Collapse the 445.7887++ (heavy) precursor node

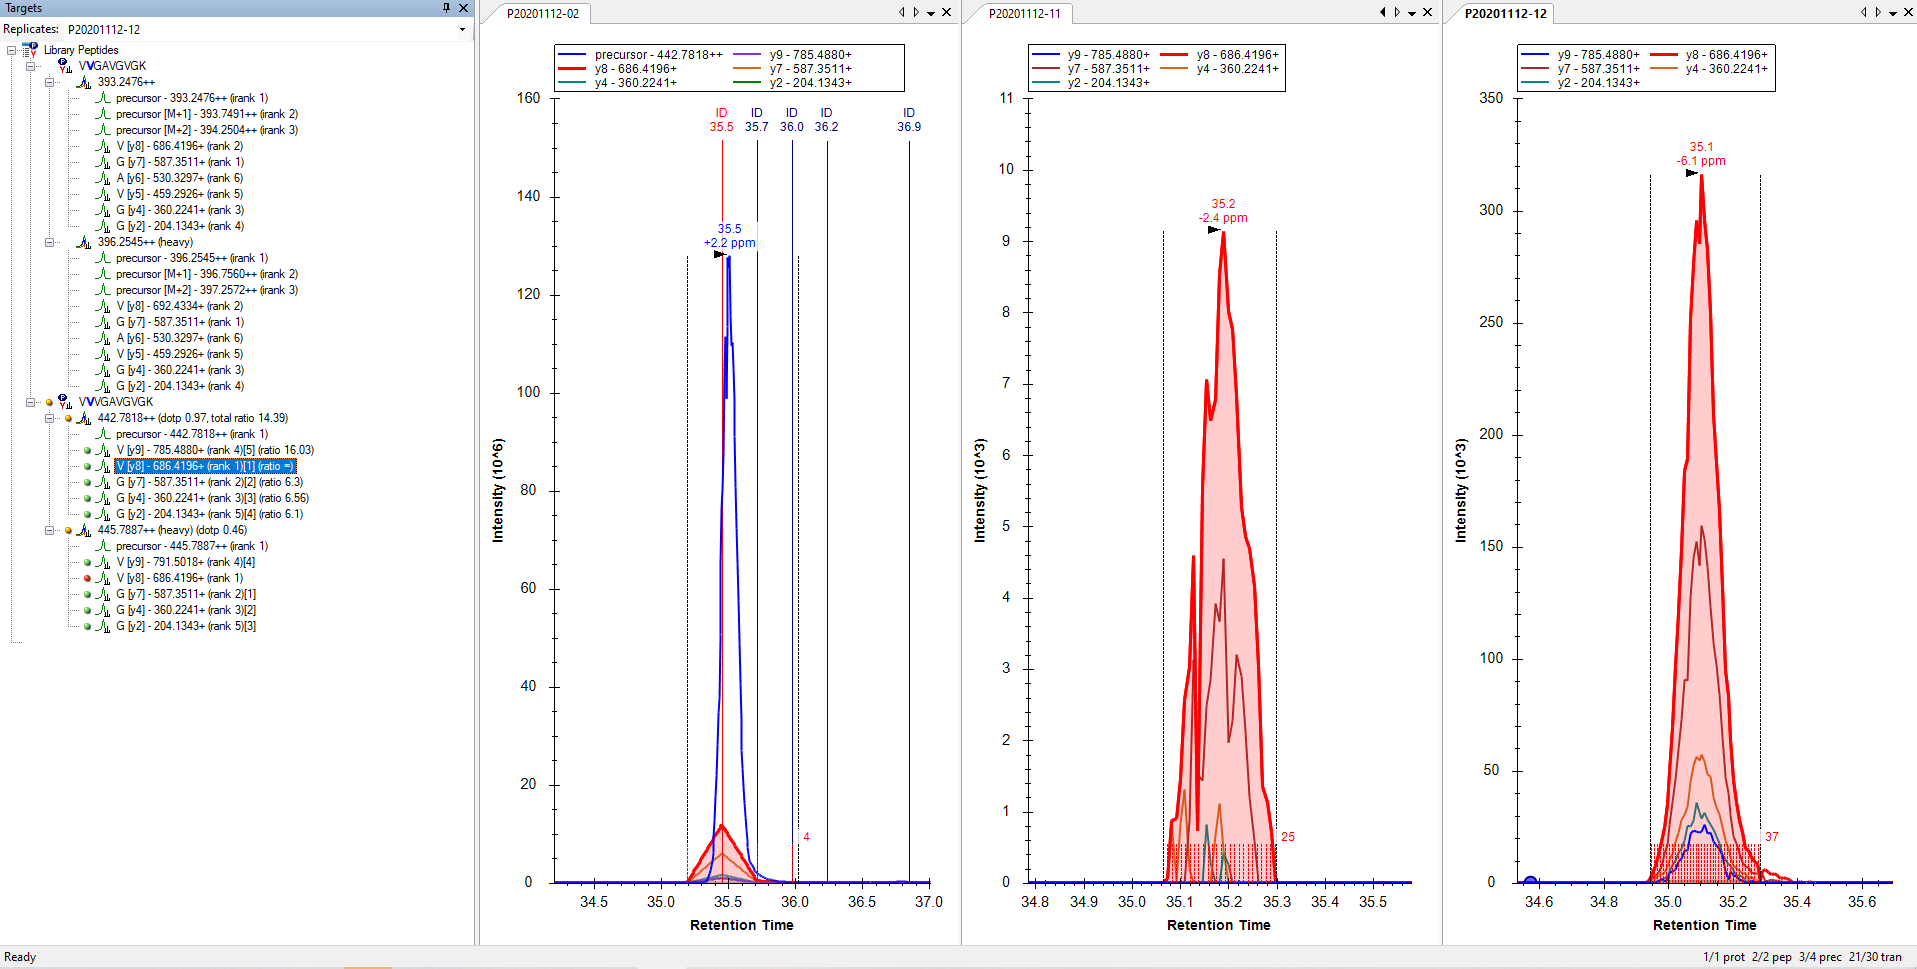pos(49,530)
